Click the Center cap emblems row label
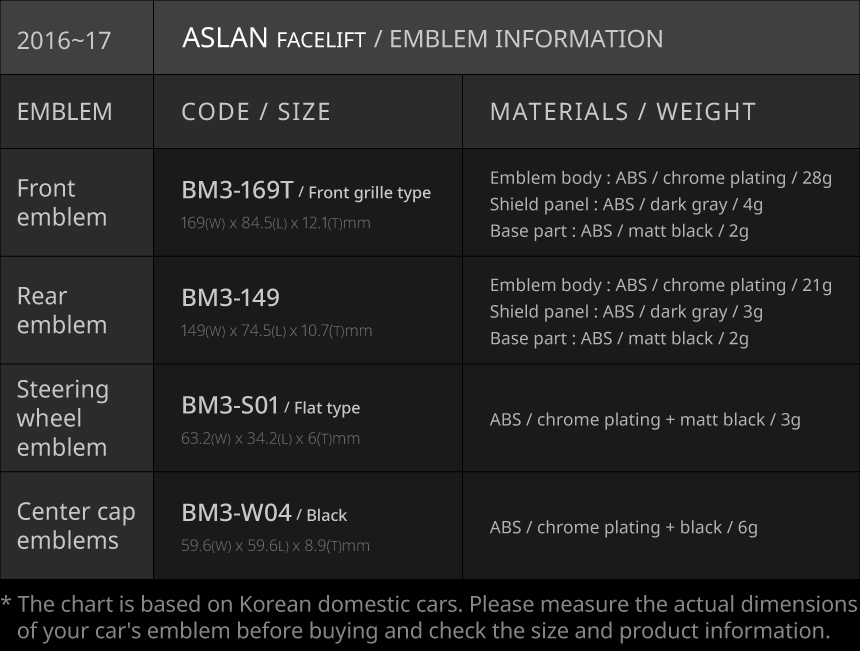860x651 pixels. (76, 526)
